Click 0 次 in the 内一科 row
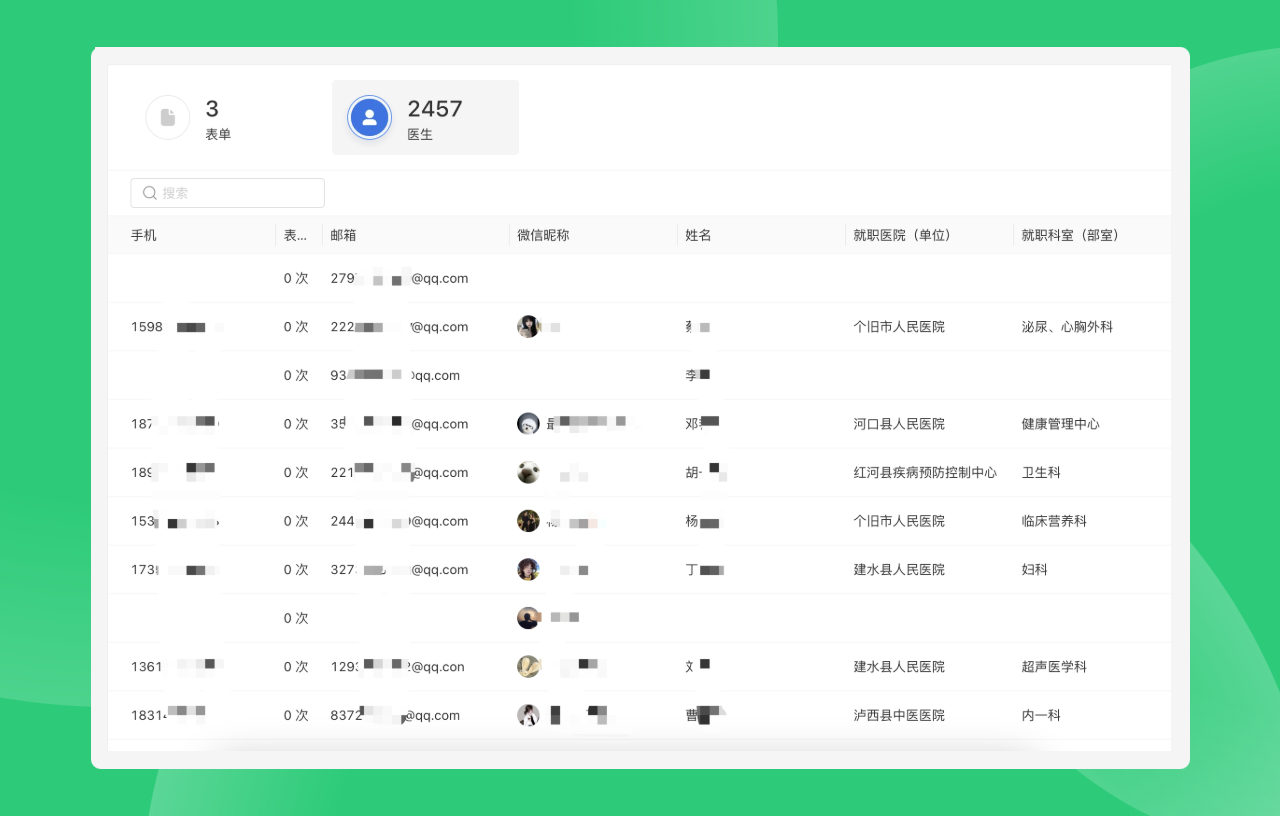 296,715
